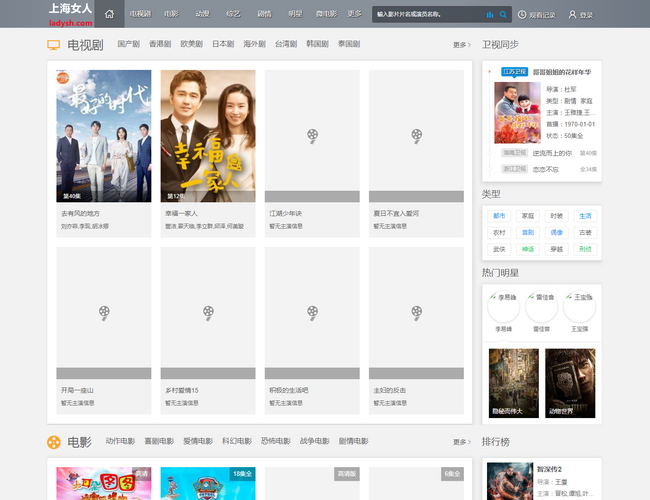Choose the 湖南卫视 channel label
650x500 pixels.
tap(514, 153)
